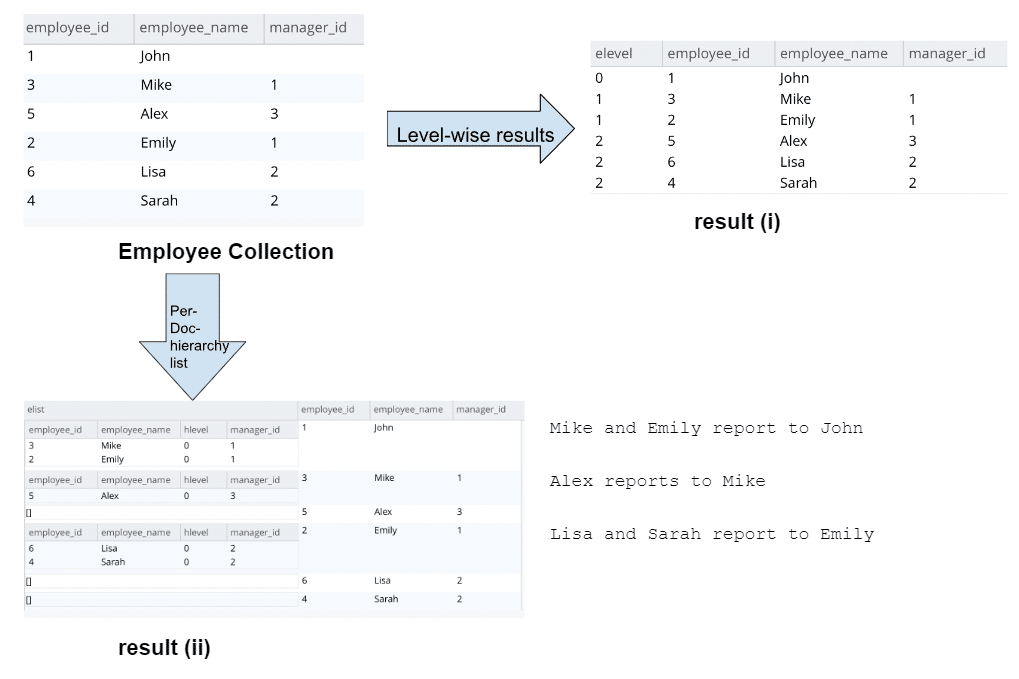Select employee_id header in Employee Collection table
The height and width of the screenshot is (679, 1019).
(67, 28)
